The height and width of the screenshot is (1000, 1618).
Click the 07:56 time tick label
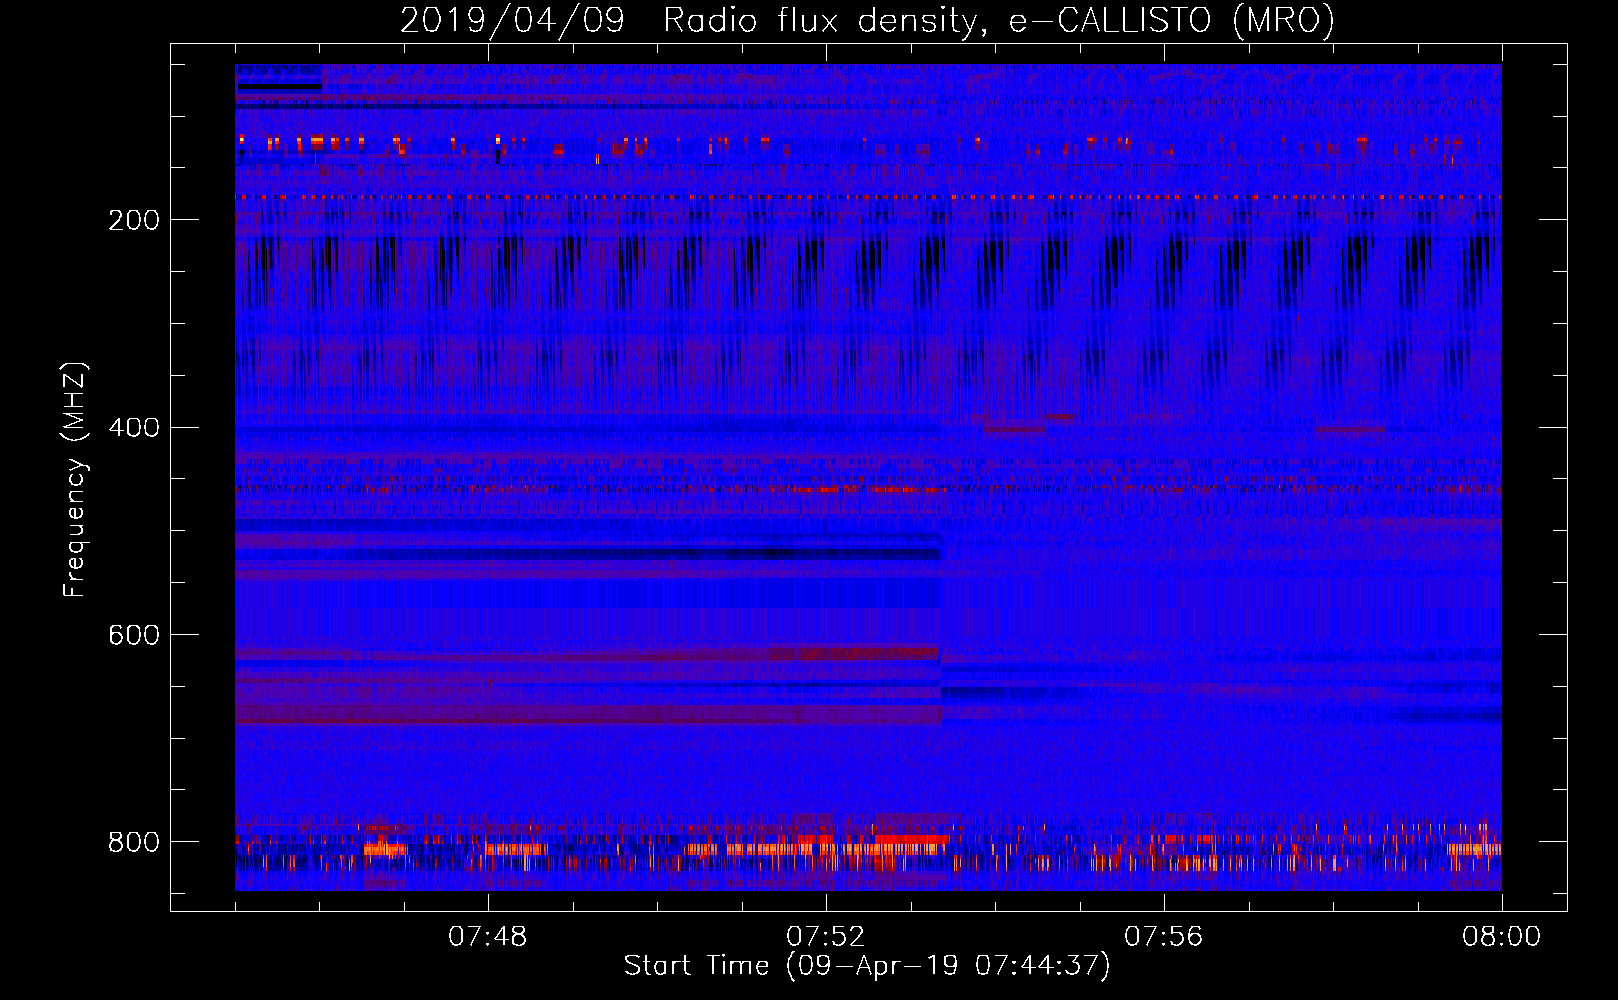coord(1164,937)
